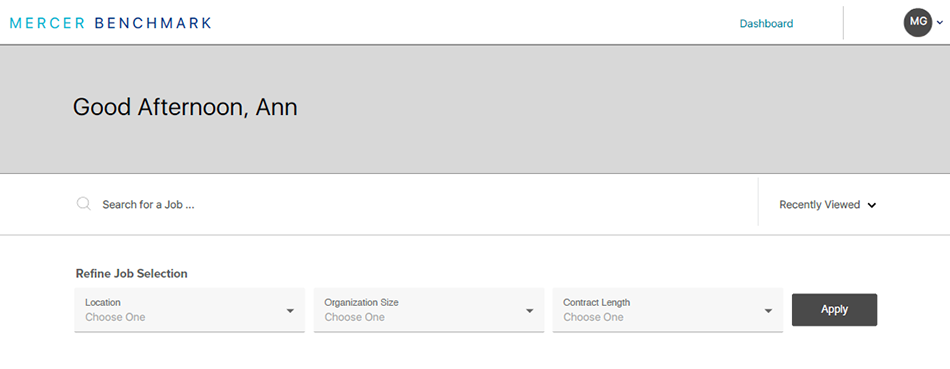The image size is (950, 369).
Task: Open the Contract Length dropdown
Action: (x=668, y=310)
